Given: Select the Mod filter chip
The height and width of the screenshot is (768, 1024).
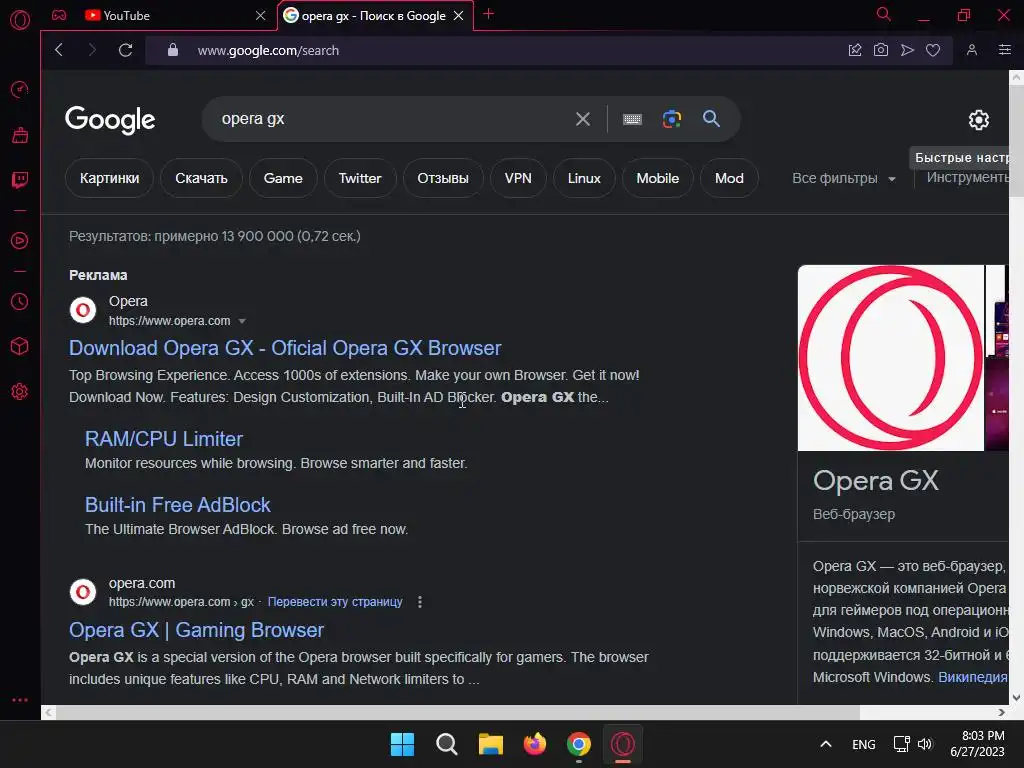Looking at the screenshot, I should click(x=729, y=178).
